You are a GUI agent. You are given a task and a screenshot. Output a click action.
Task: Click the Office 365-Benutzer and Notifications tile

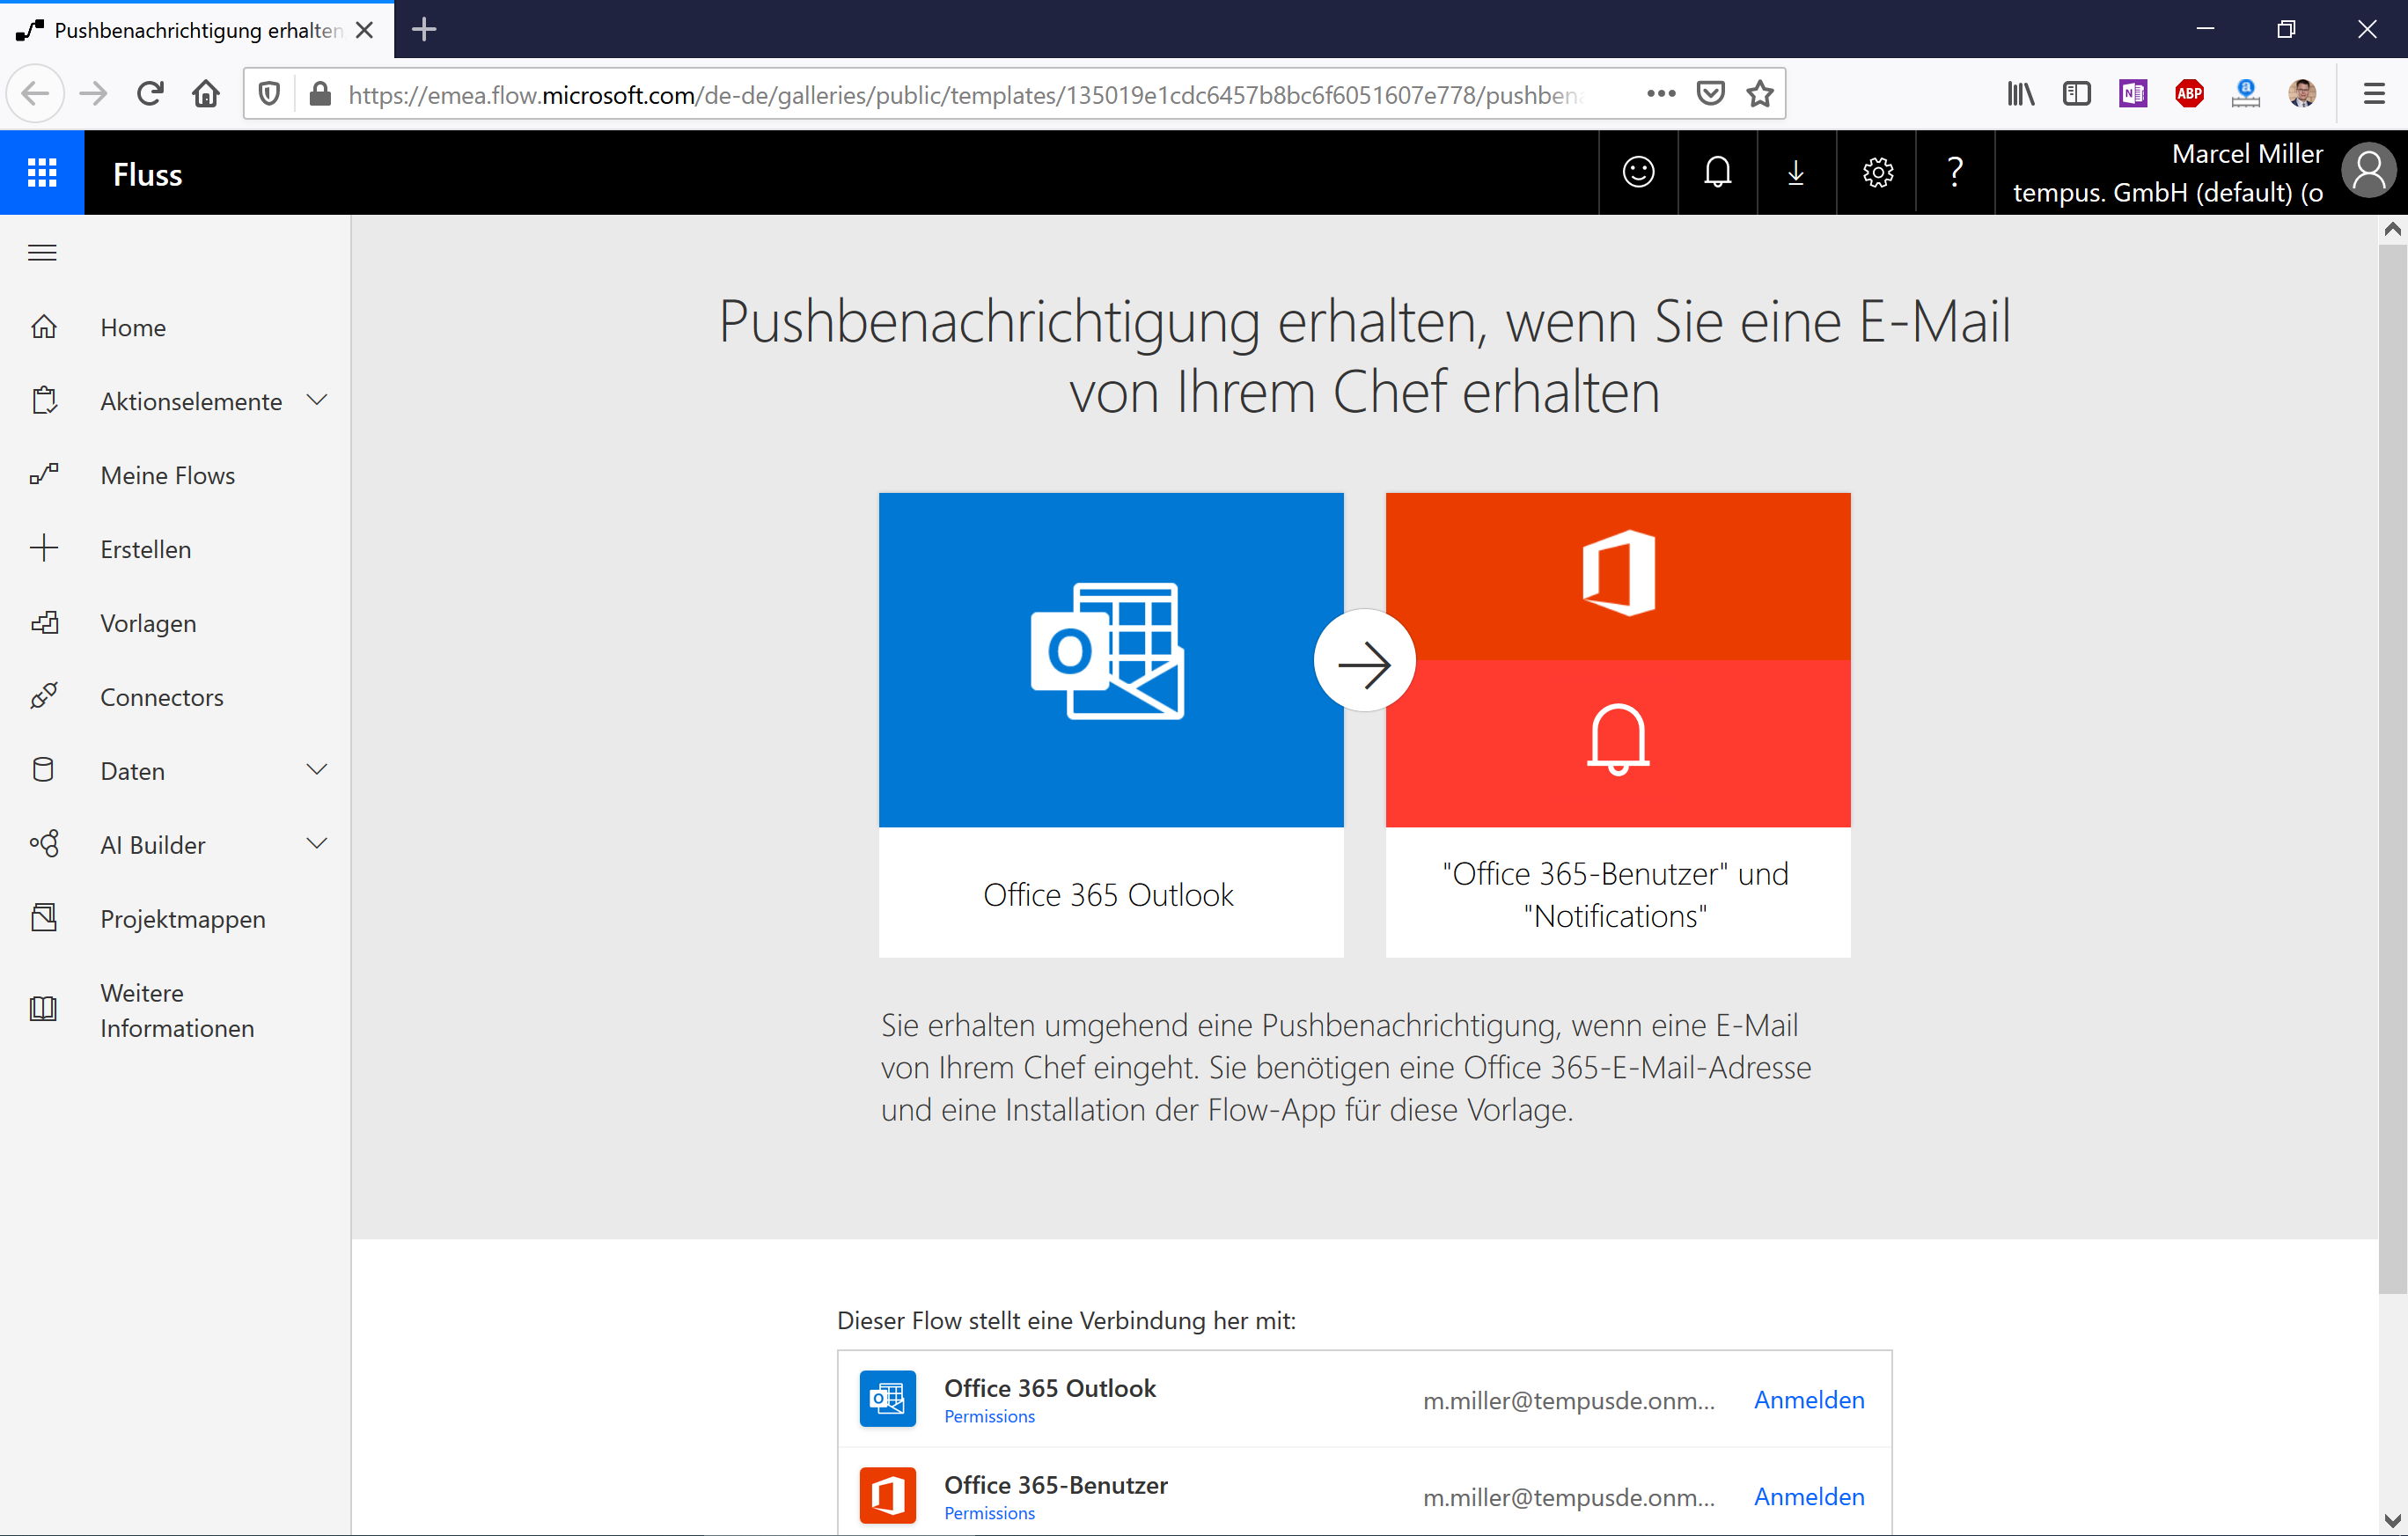1618,724
